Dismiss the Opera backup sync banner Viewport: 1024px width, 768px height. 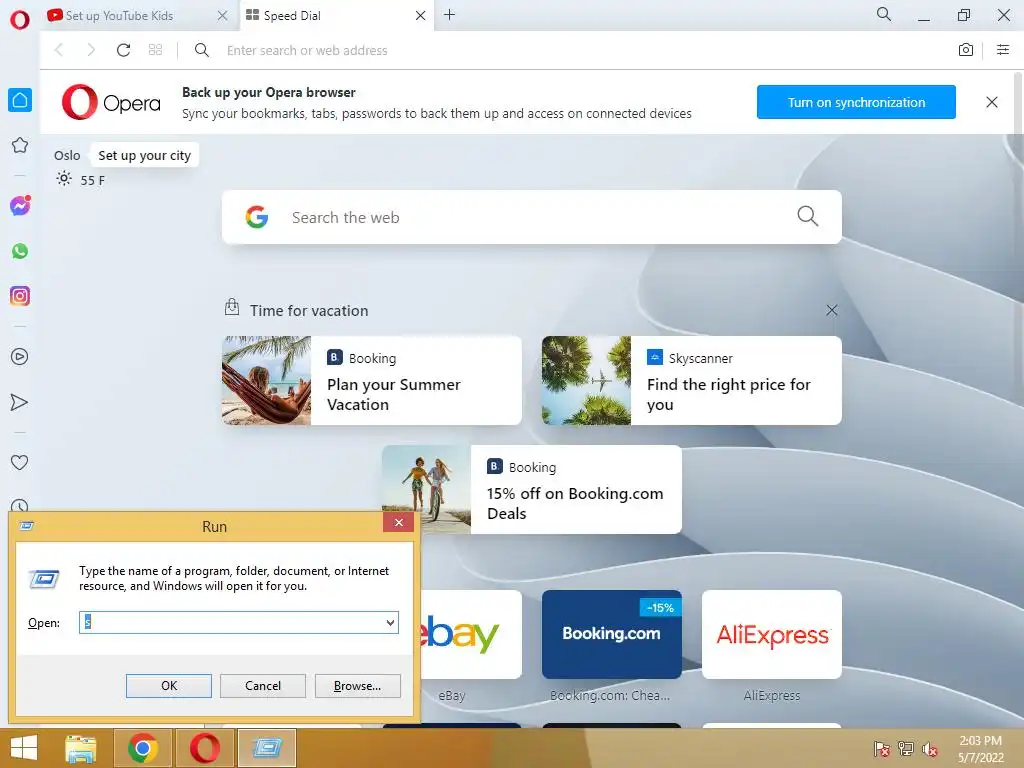click(x=991, y=102)
